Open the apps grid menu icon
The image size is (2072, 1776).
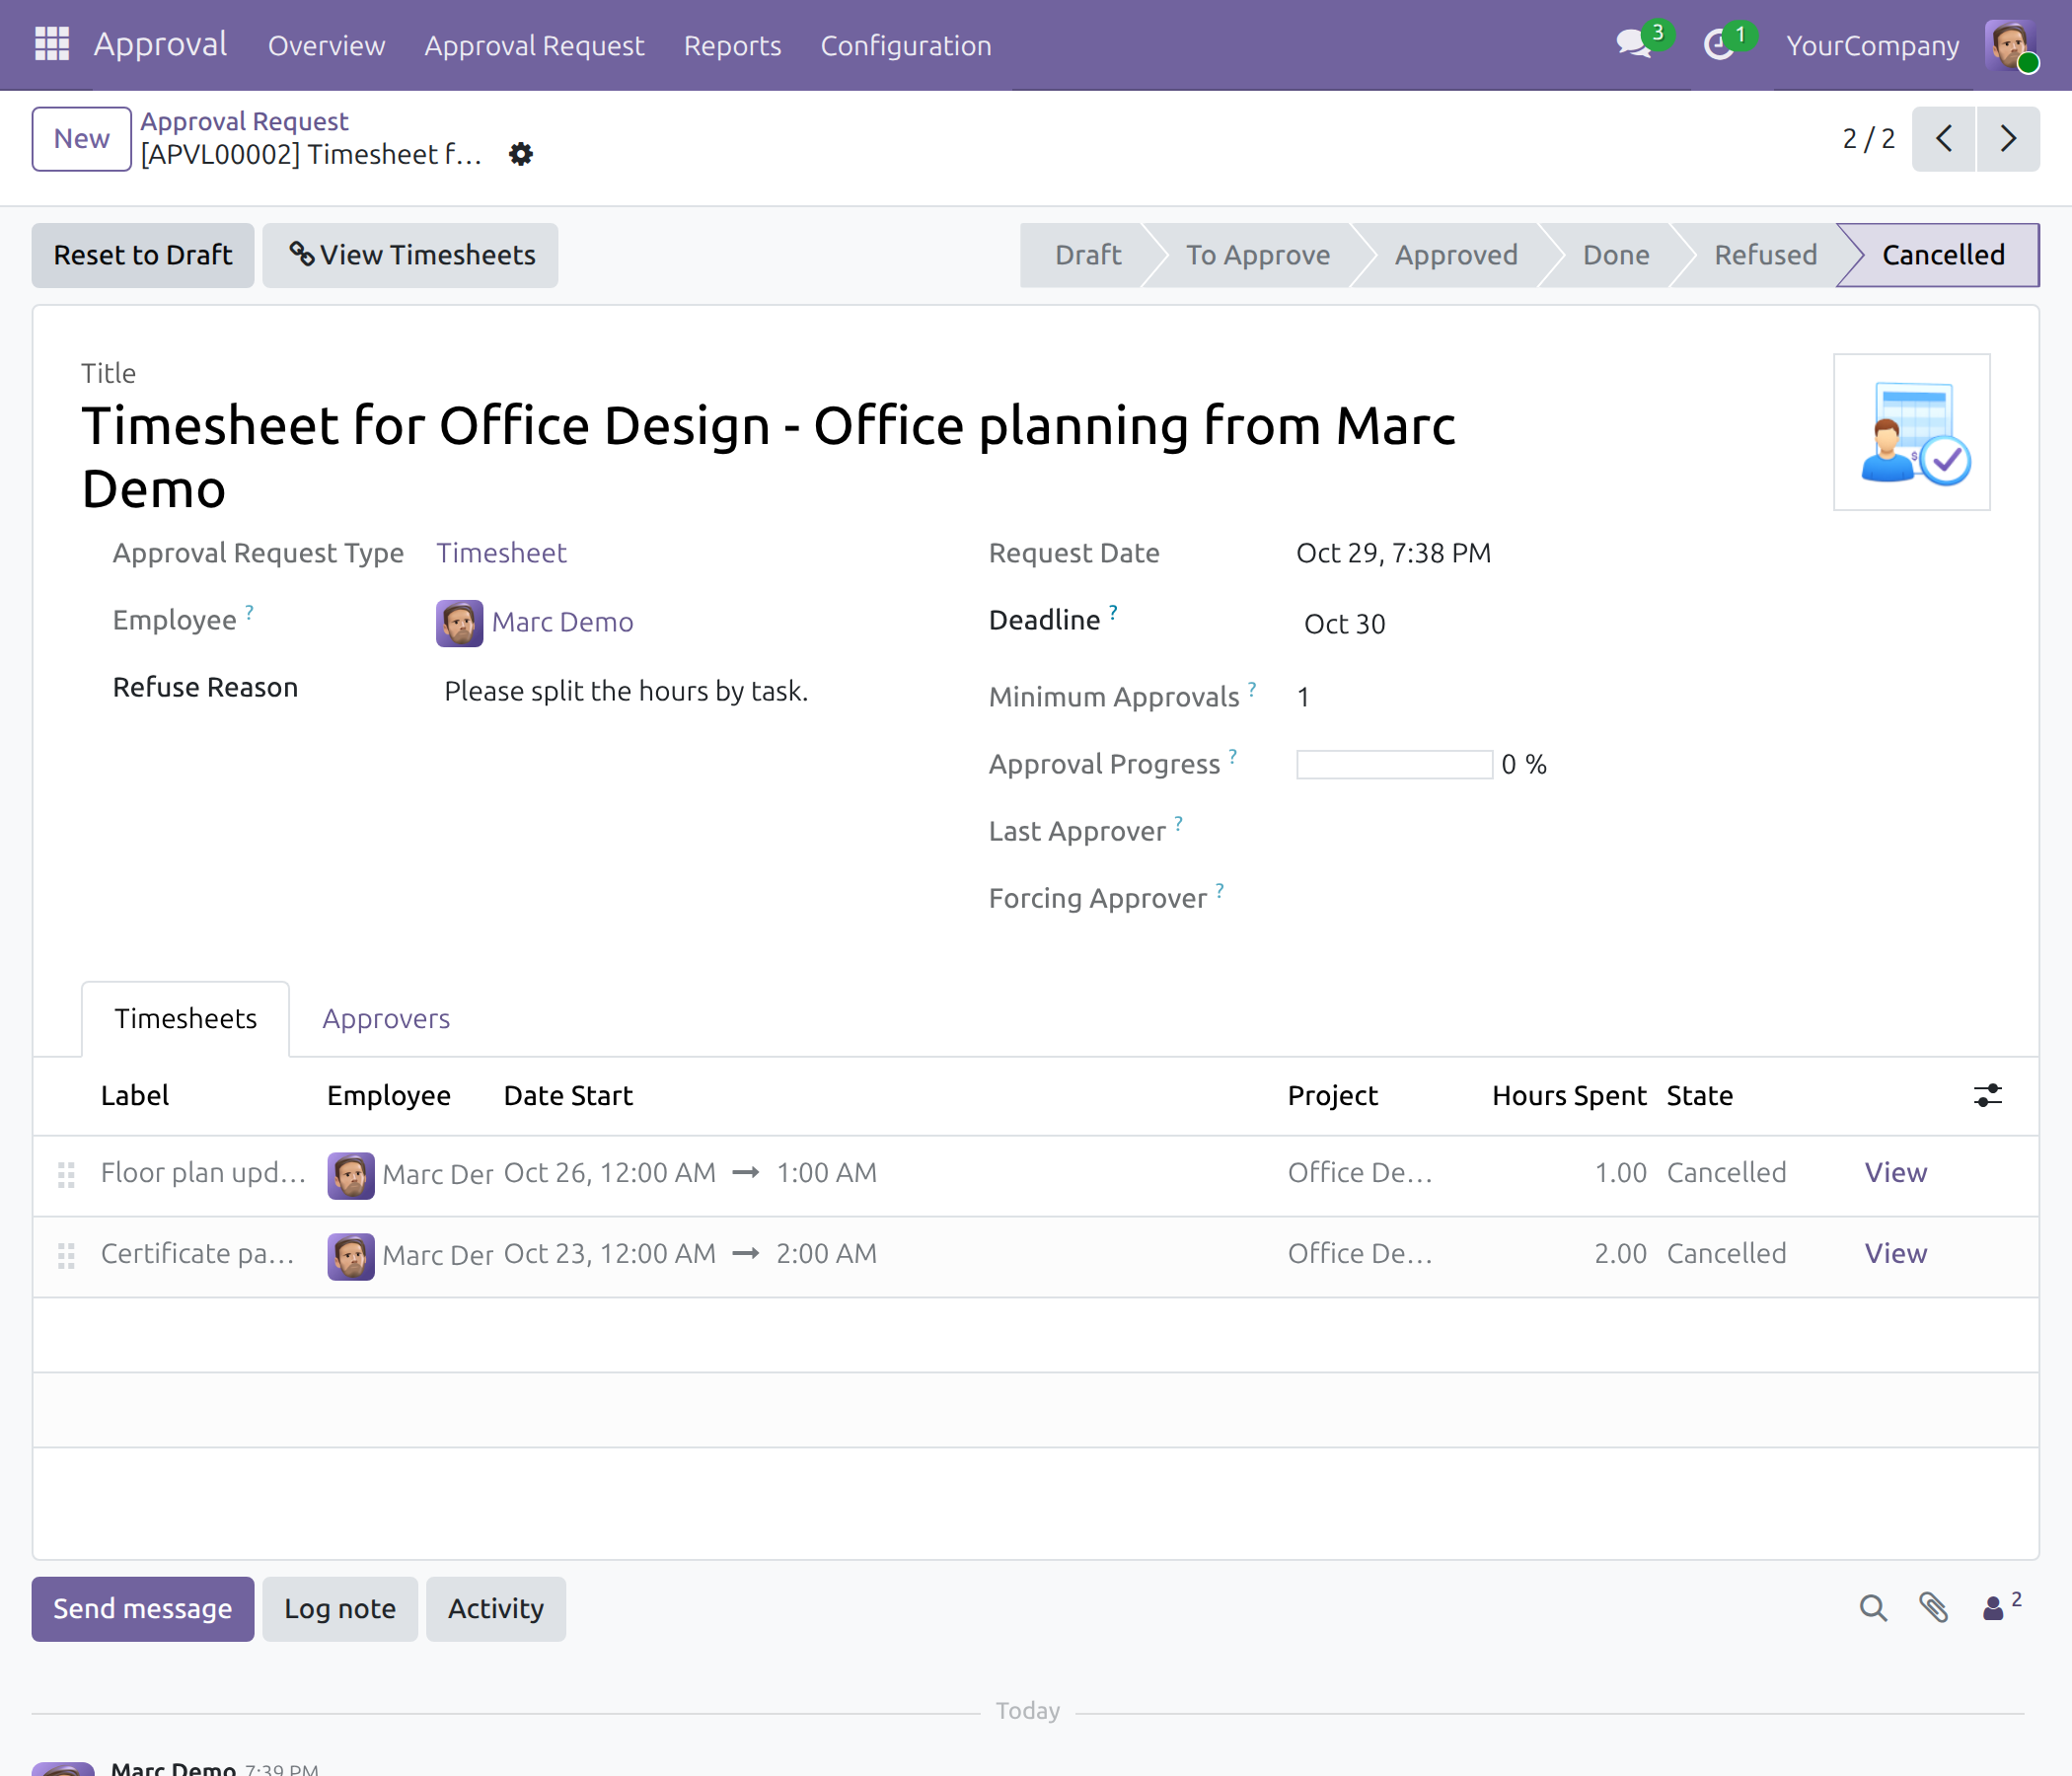click(x=52, y=45)
